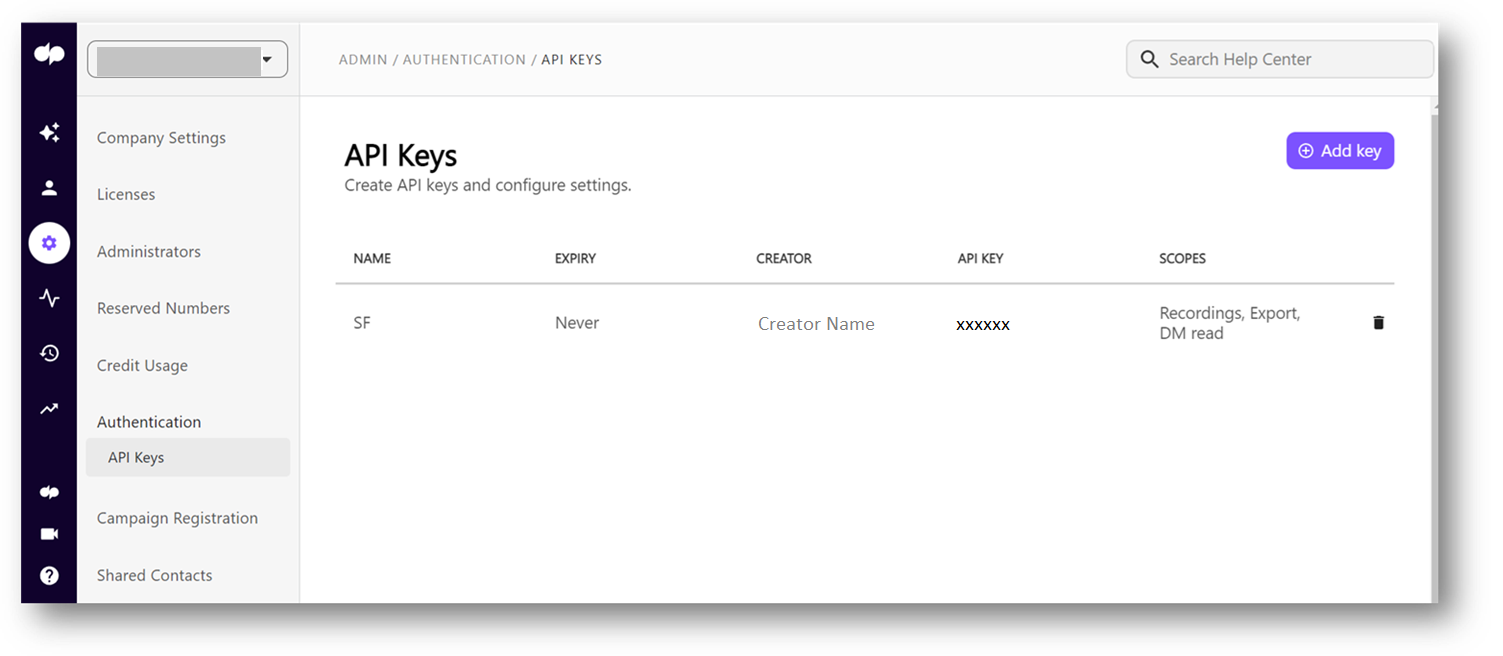This screenshot has height=656, width=1503.
Task: Delete the SF API key with trash icon
Action: 1378,323
